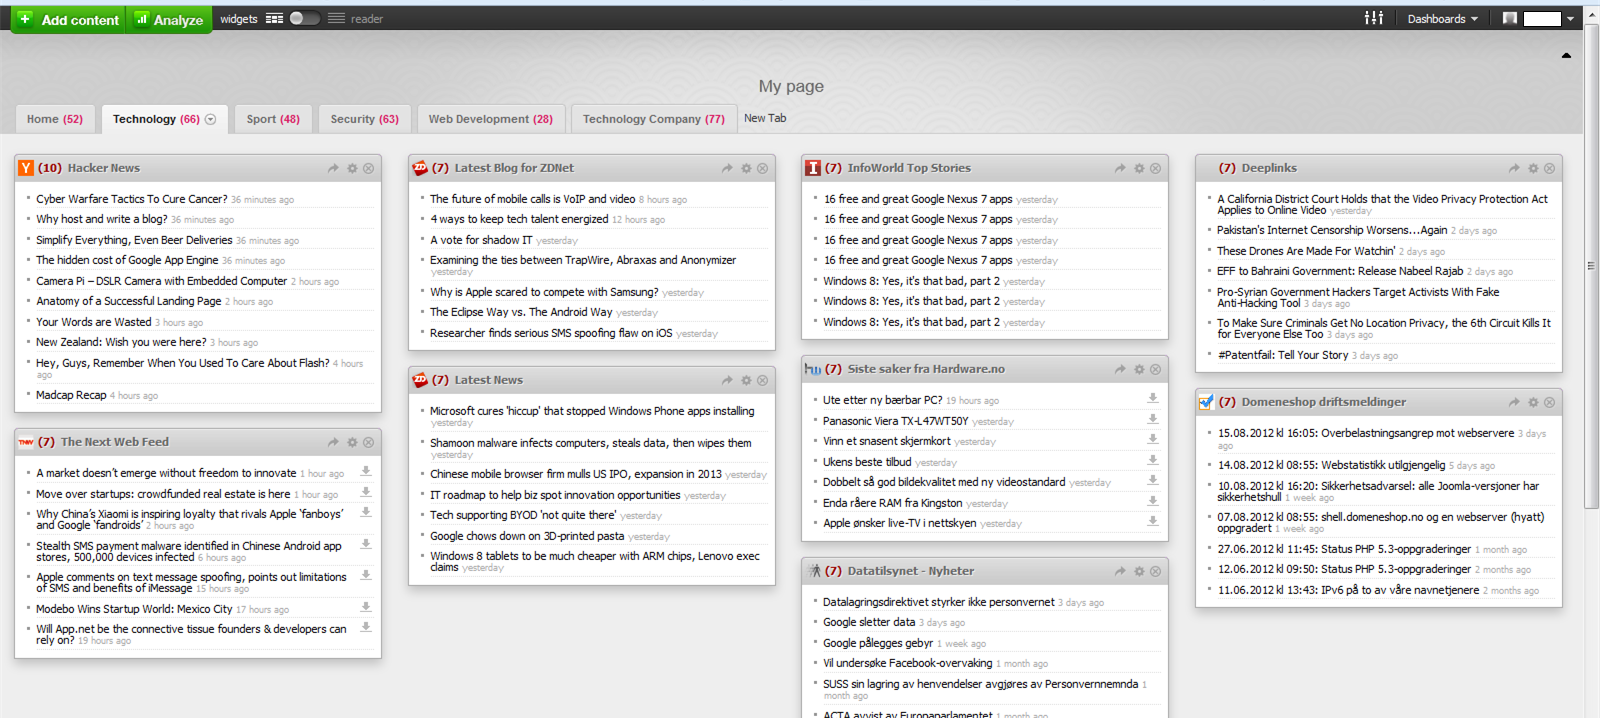Open settings gear for InfoWorld Top Stories
The width and height of the screenshot is (1600, 718).
pos(1138,168)
